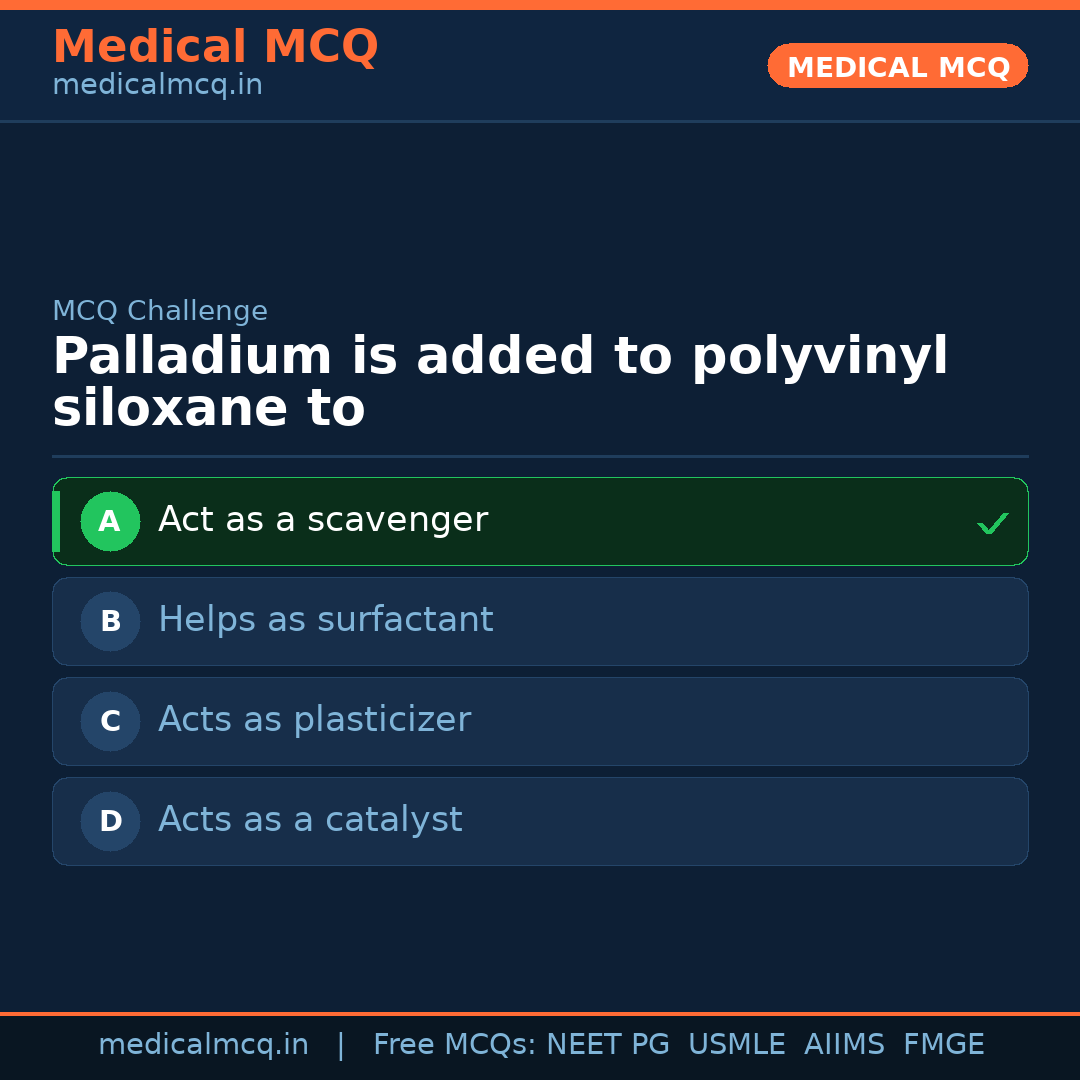Click the question text about Palladium
The height and width of the screenshot is (1080, 1080).
[x=500, y=383]
